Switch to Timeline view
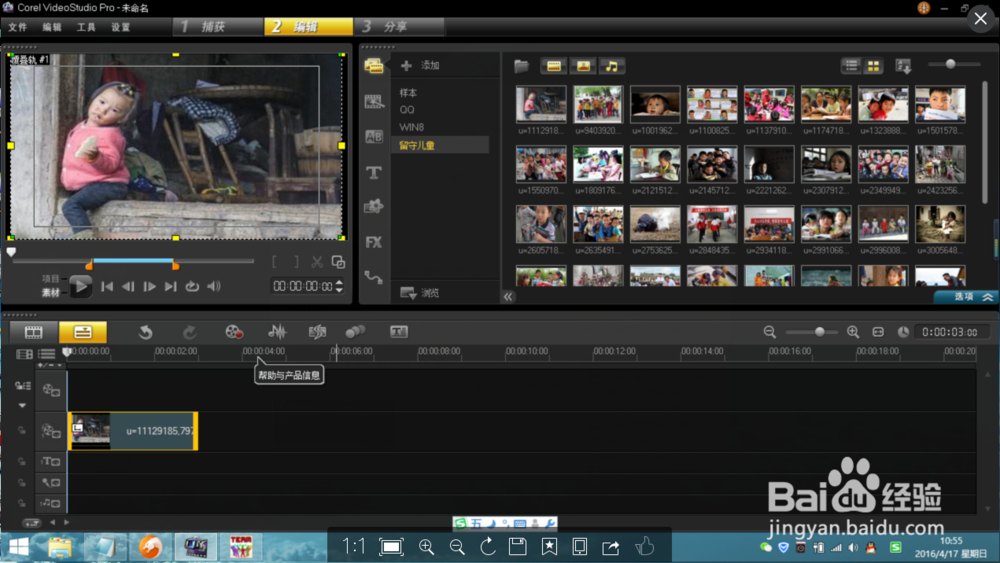The width and height of the screenshot is (1000, 563). [83, 332]
